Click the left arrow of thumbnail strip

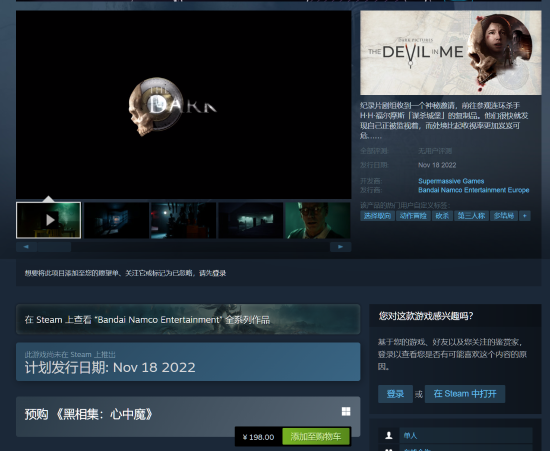pos(26,247)
